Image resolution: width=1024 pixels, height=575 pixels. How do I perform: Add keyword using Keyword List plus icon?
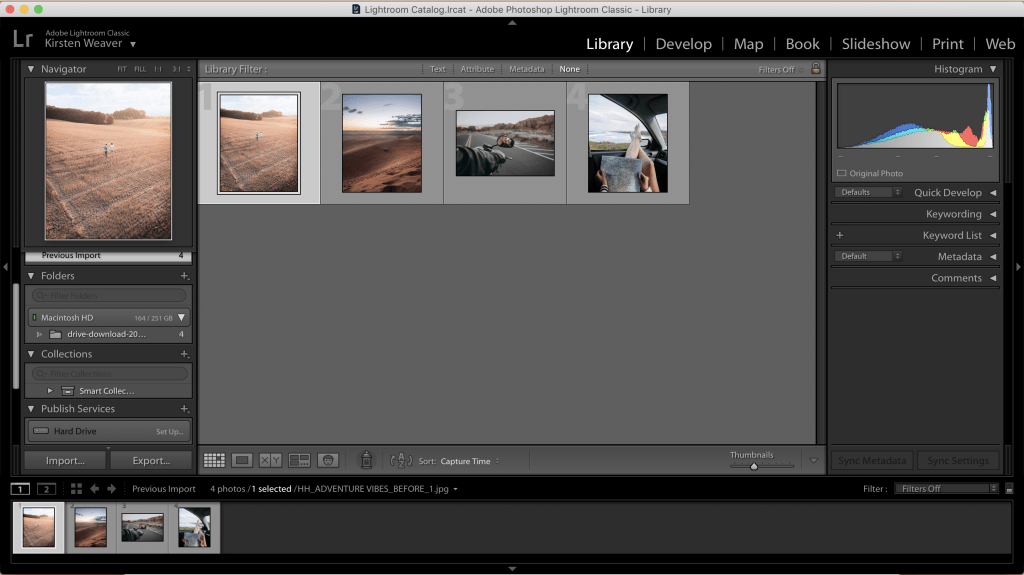(x=840, y=235)
